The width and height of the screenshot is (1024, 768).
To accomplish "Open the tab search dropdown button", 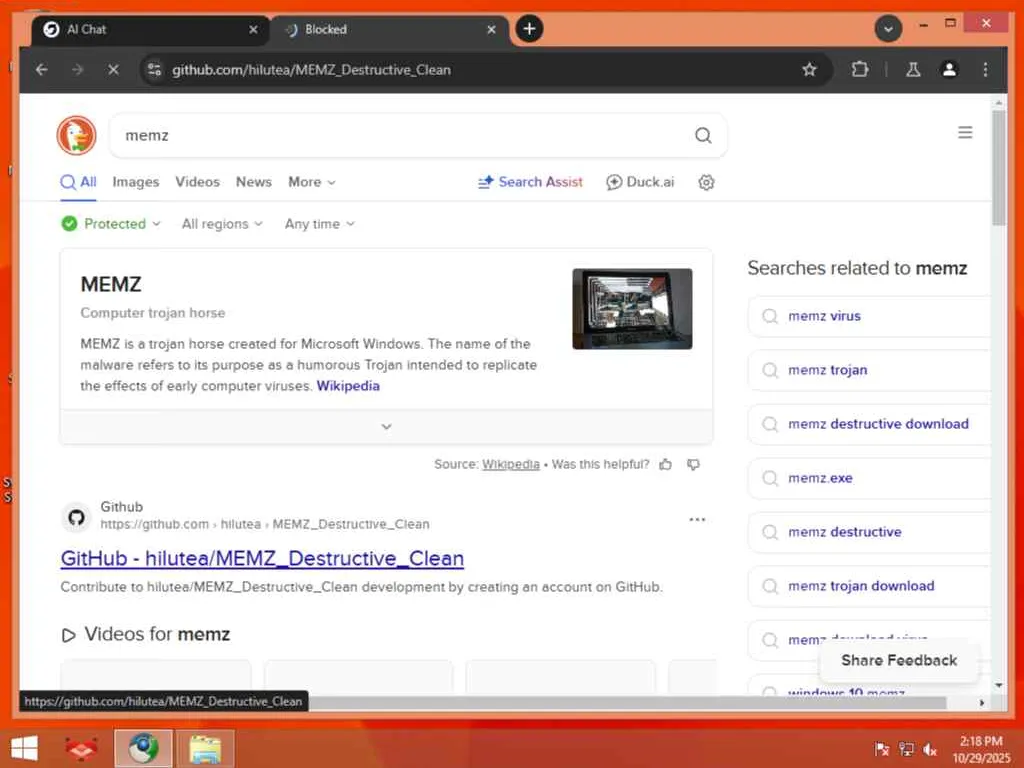I will tap(888, 29).
